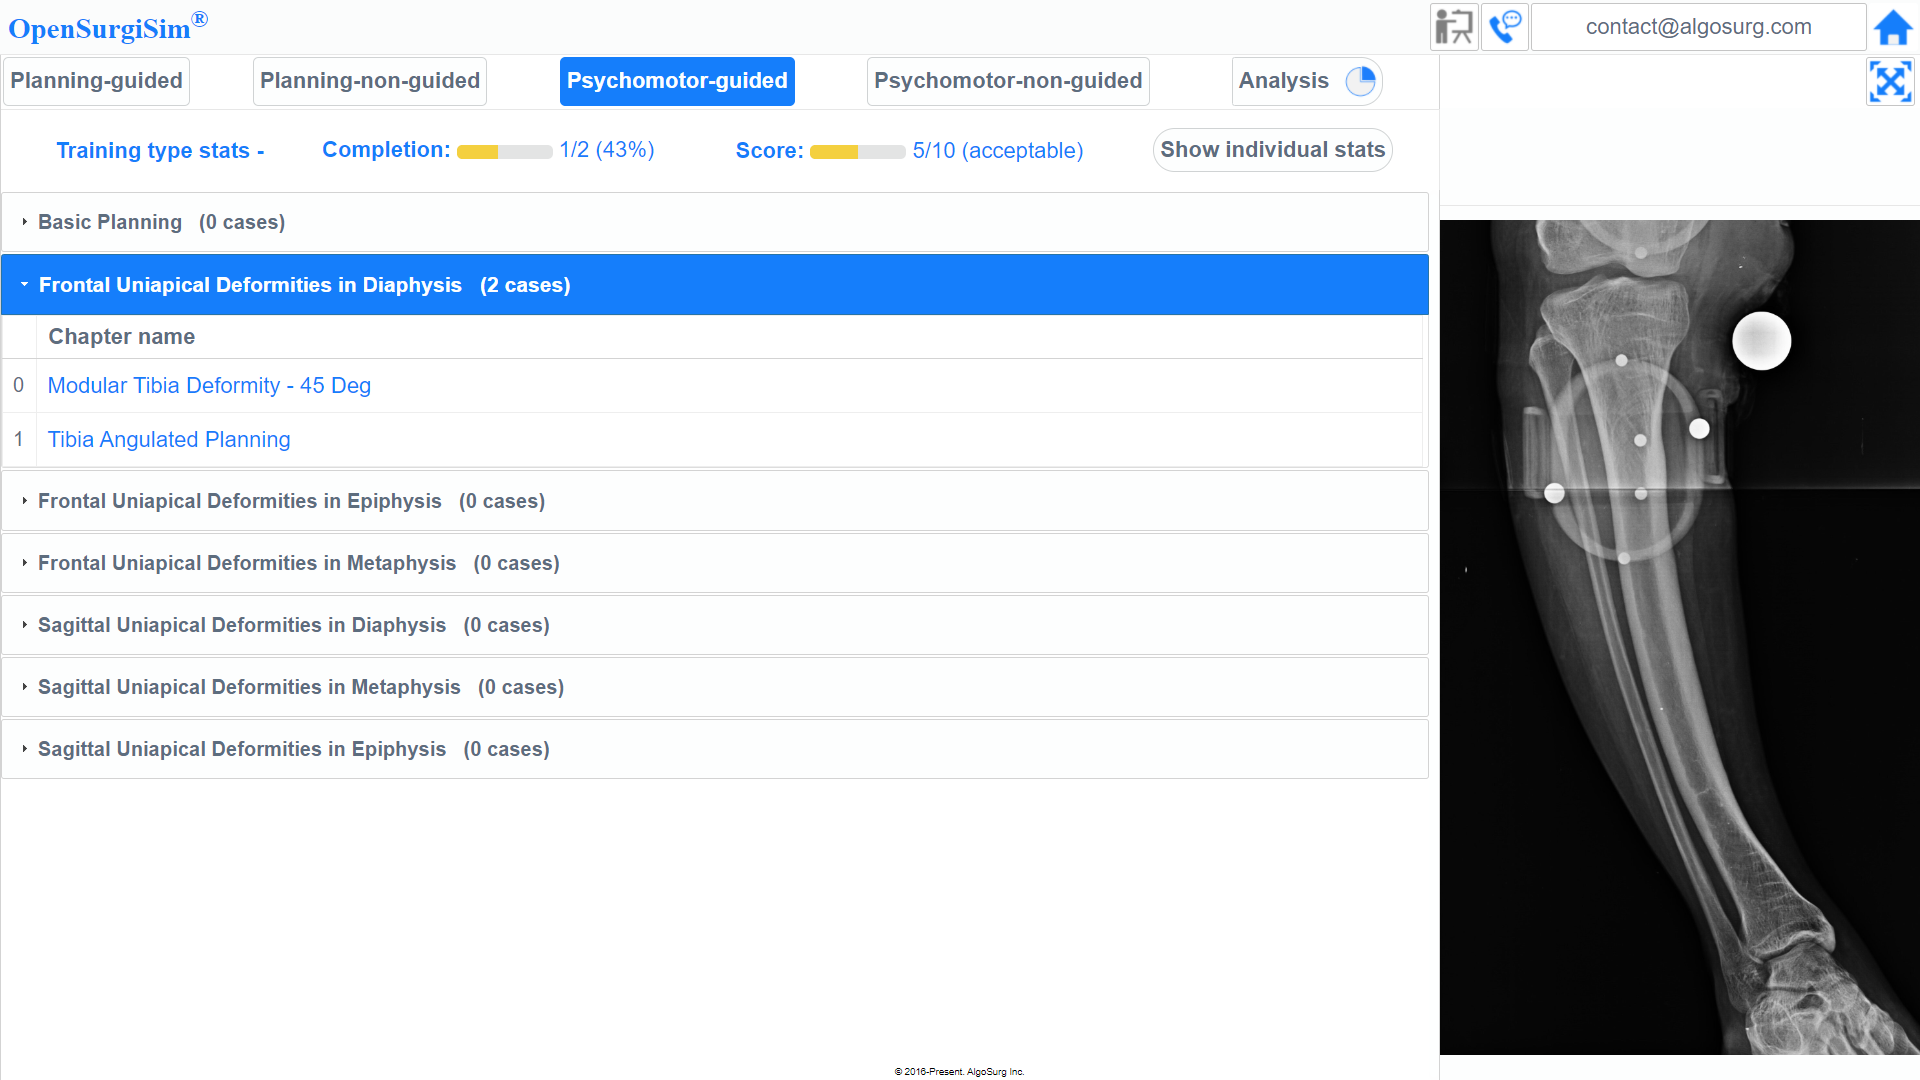
Task: Switch to Planning-guided tab
Action: click(x=96, y=81)
